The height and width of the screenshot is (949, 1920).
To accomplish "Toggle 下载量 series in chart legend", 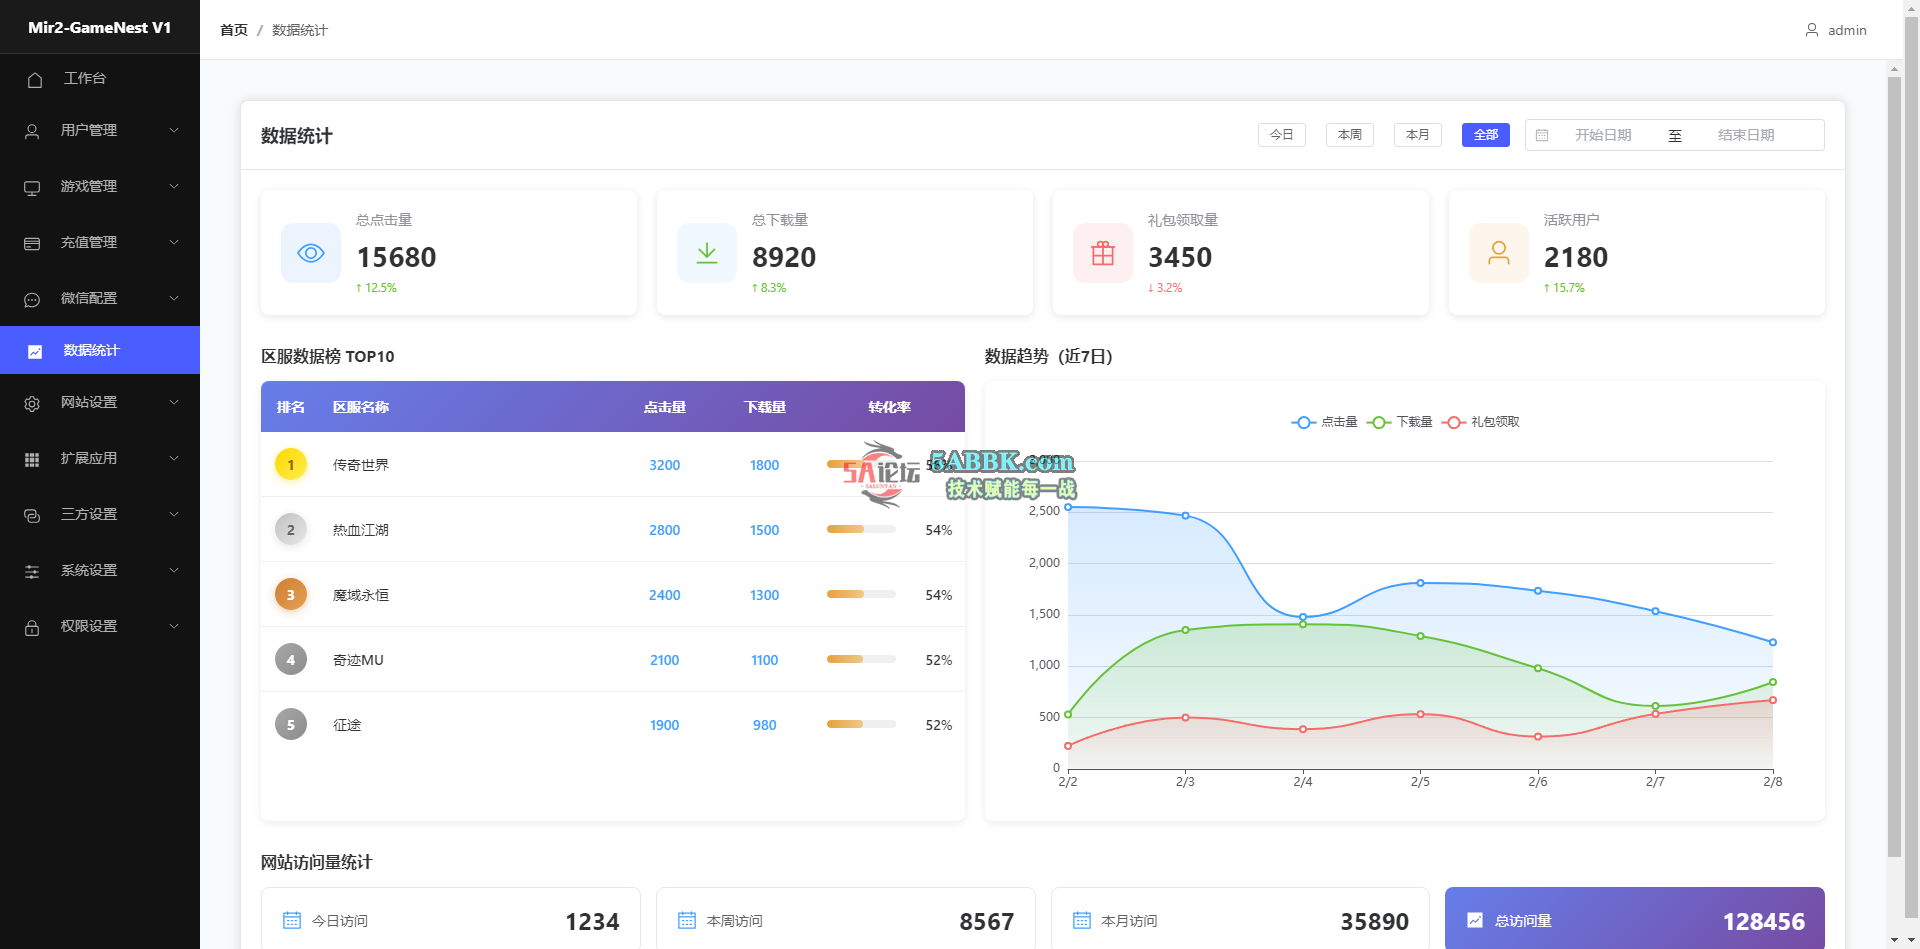I will coord(1400,422).
